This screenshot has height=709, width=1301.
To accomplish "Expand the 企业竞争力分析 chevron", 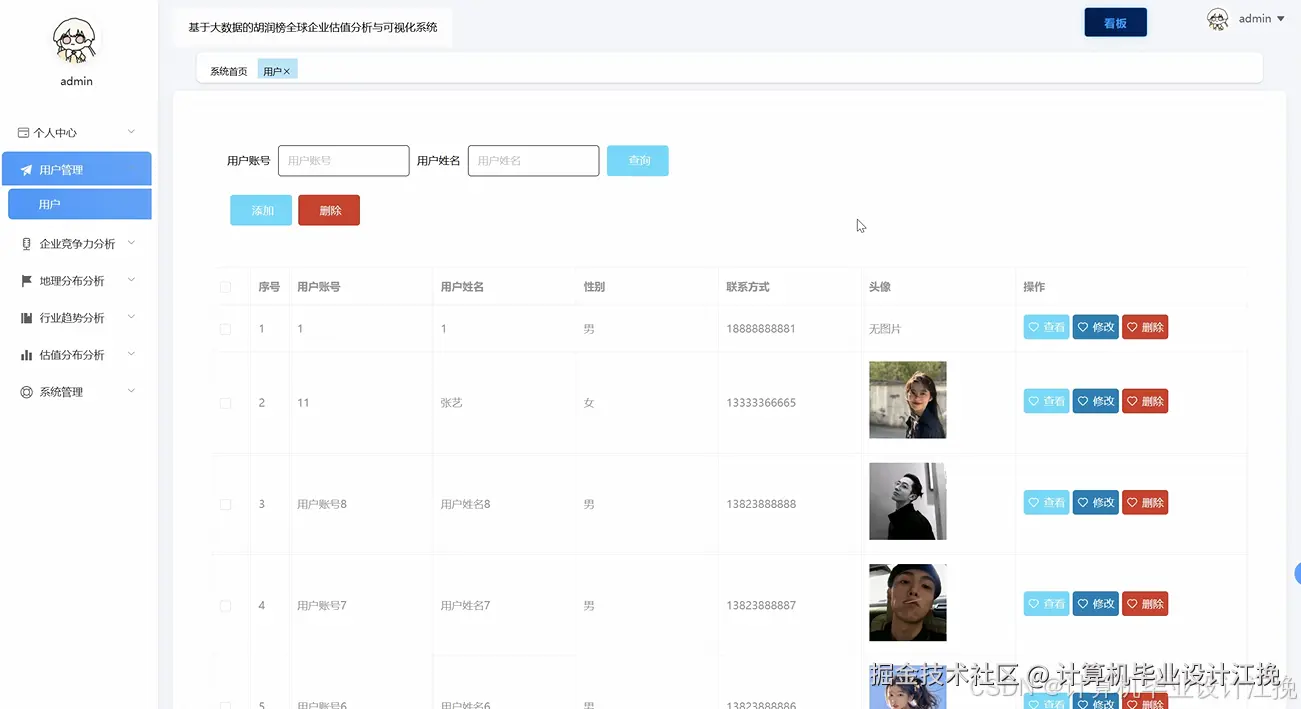I will [131, 243].
